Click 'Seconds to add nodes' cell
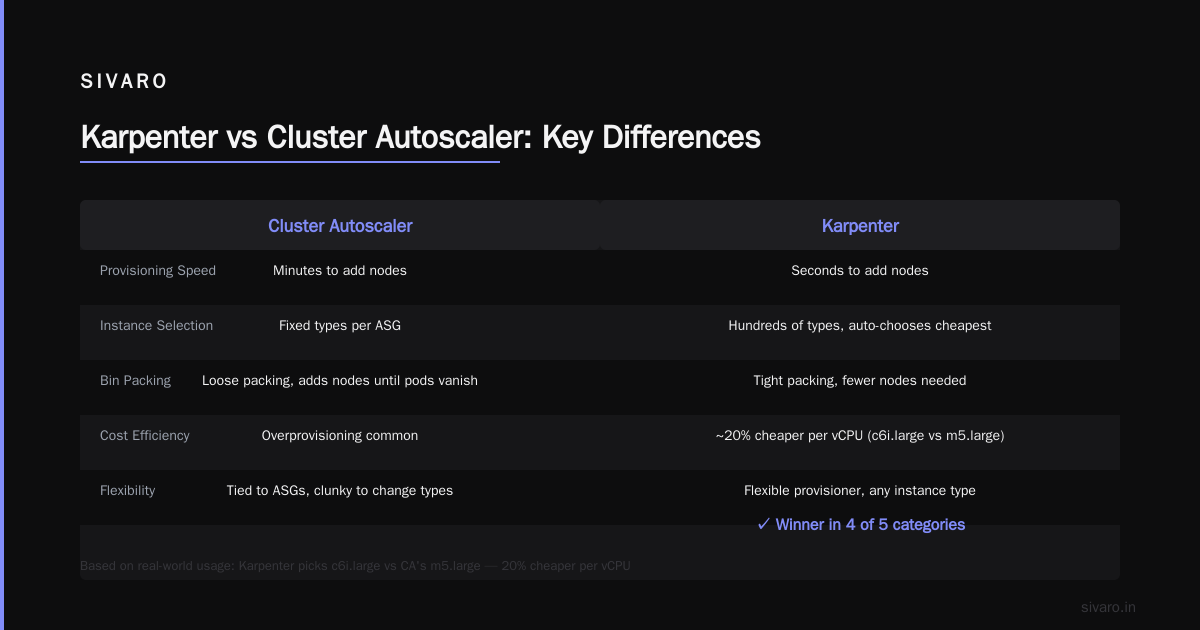 pos(860,271)
